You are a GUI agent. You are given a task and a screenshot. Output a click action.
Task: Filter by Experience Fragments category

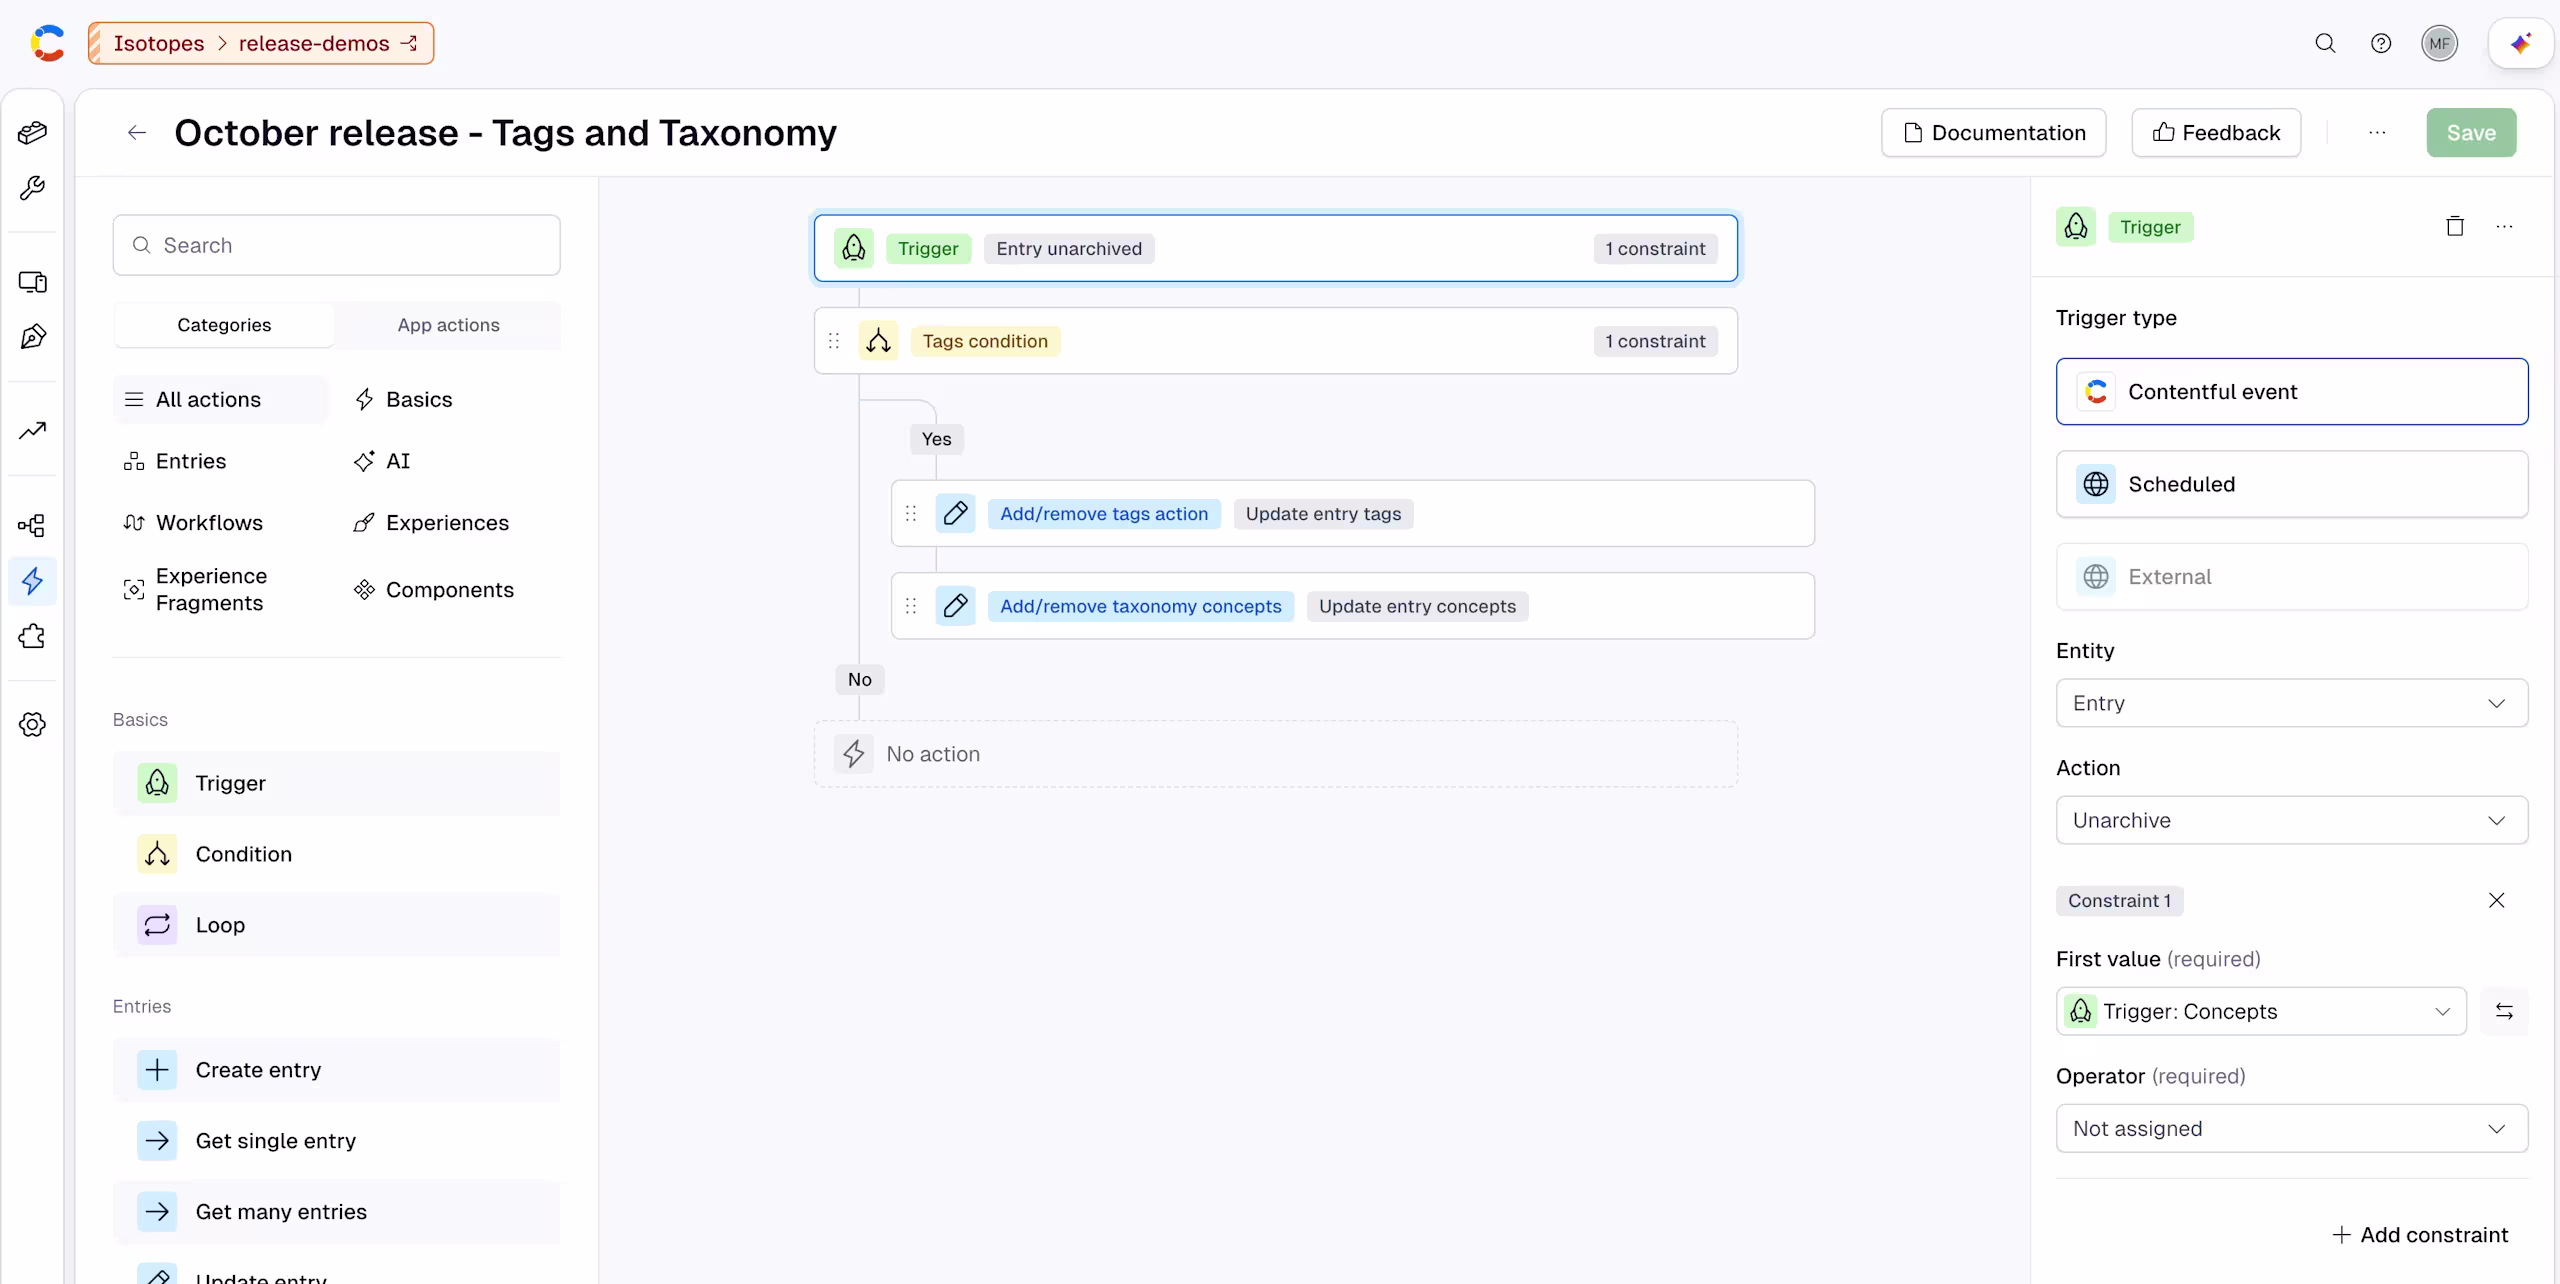click(x=196, y=589)
